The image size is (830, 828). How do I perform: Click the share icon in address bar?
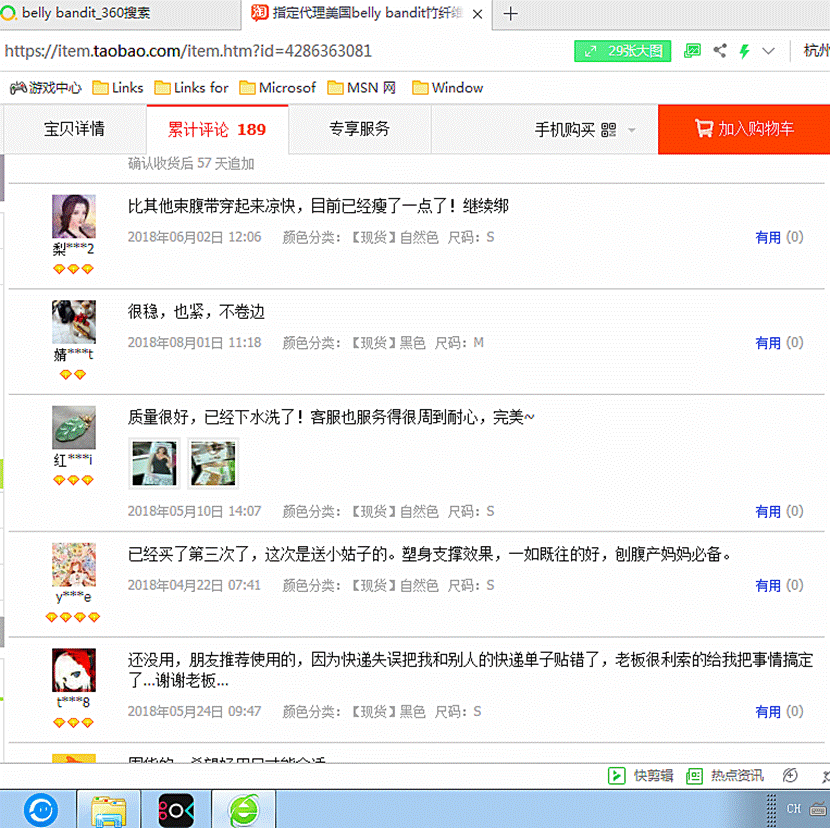point(719,51)
